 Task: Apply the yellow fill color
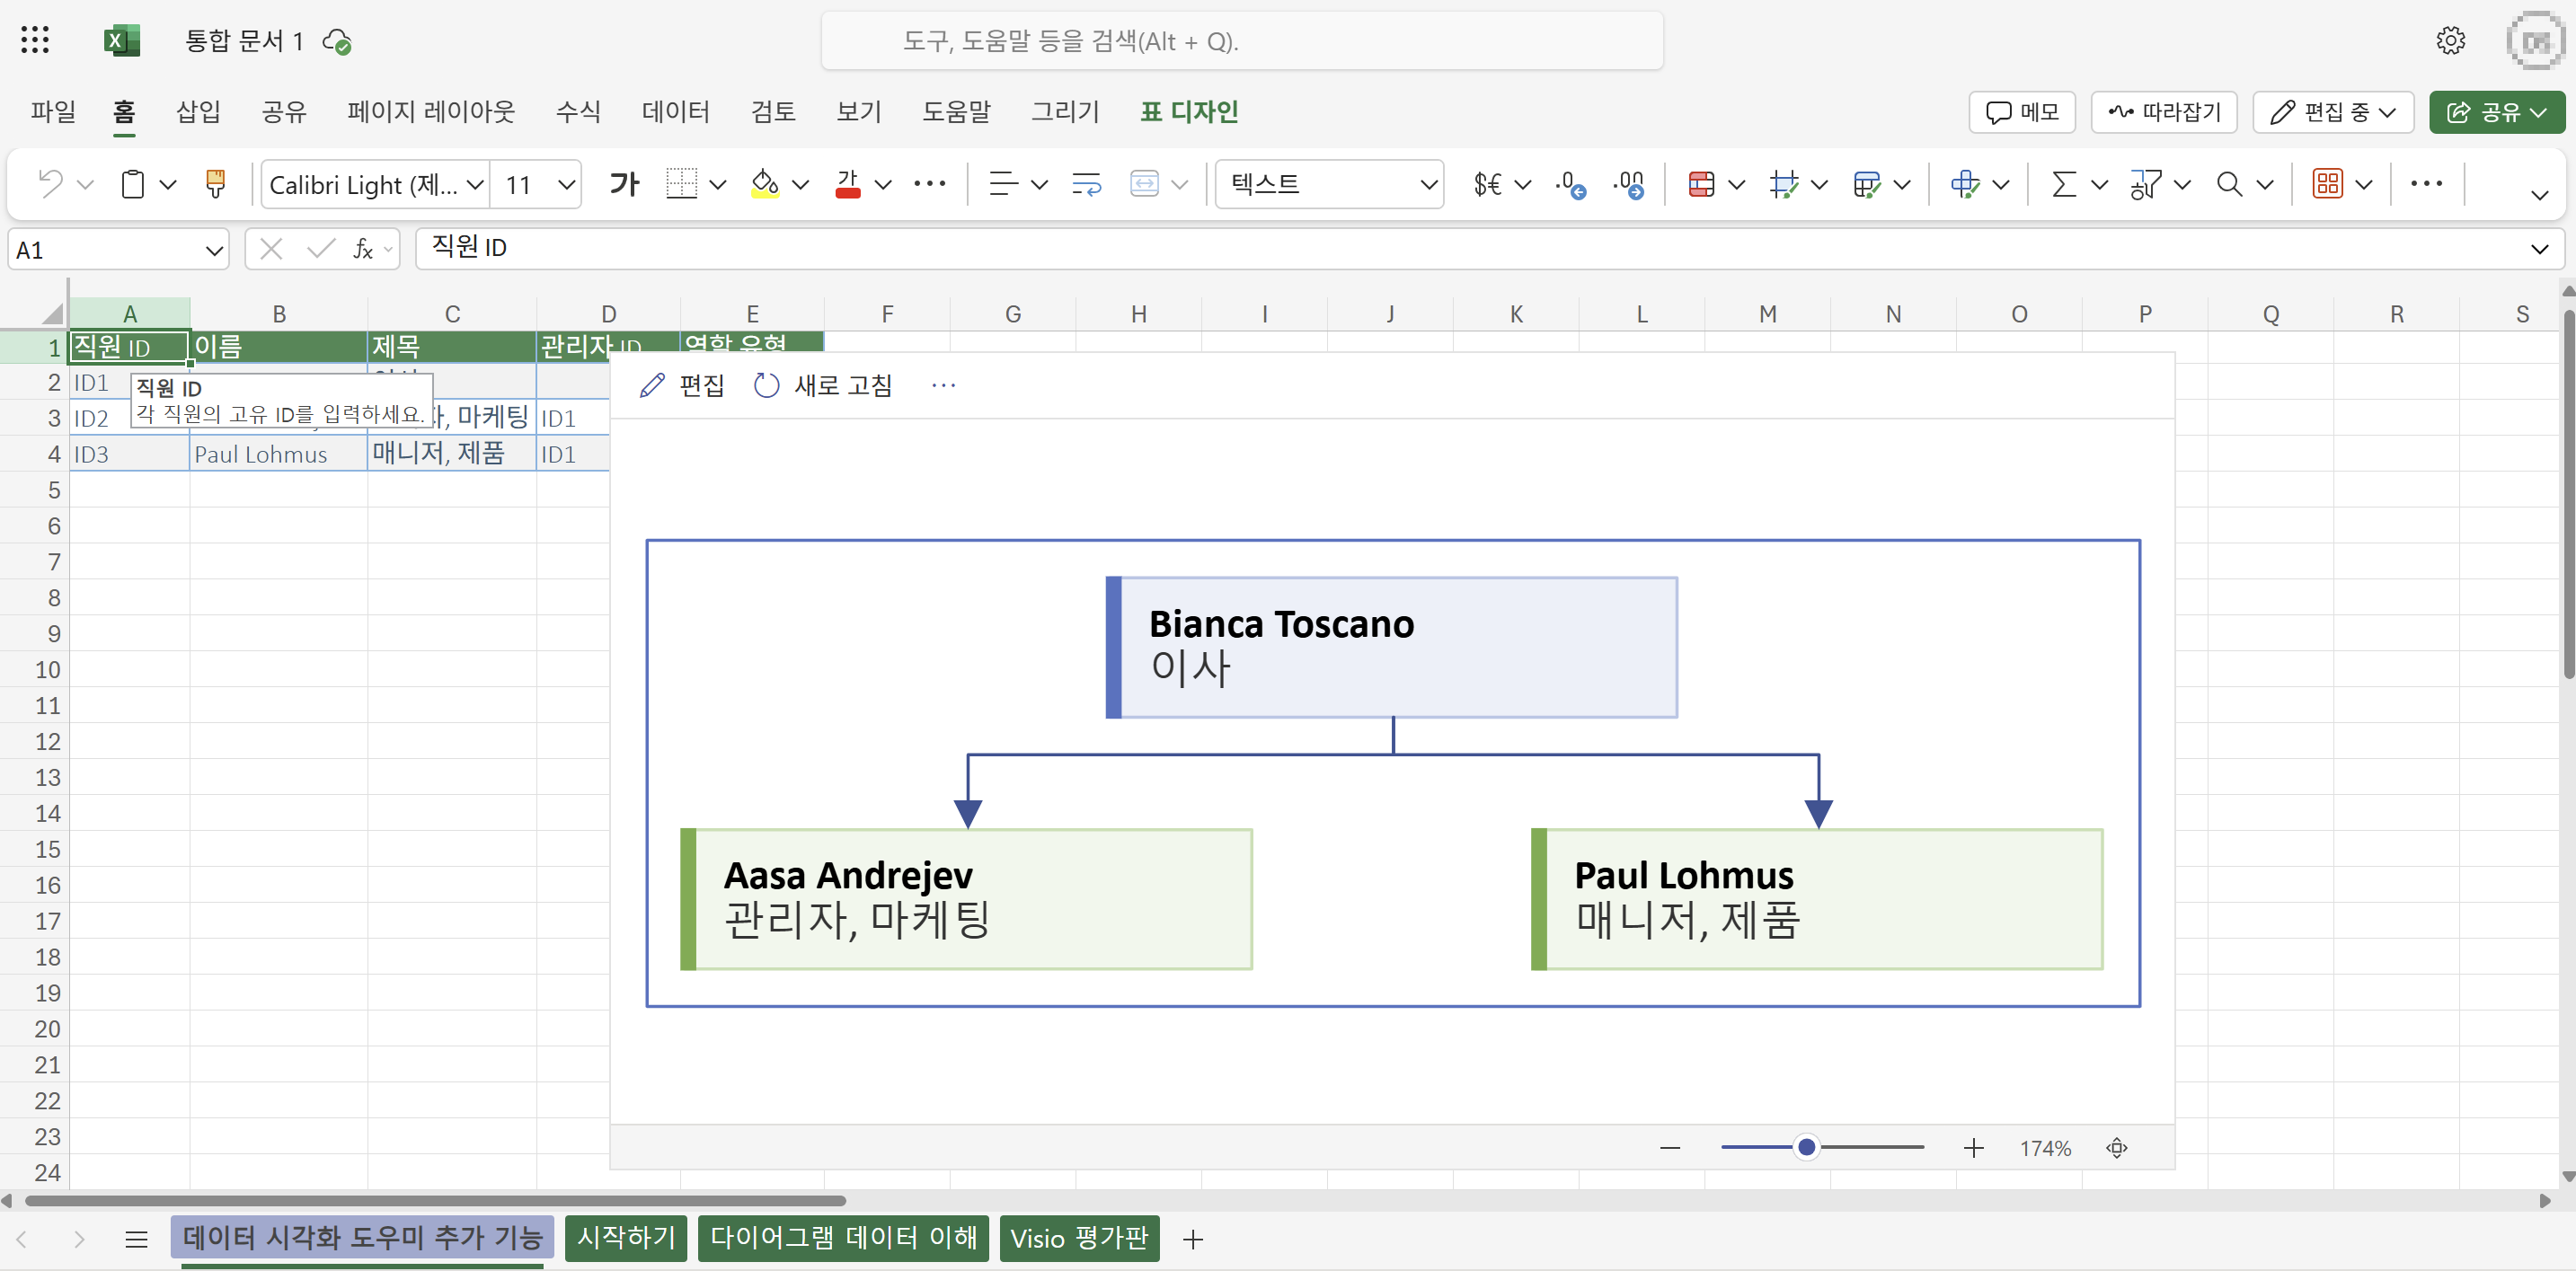tap(765, 184)
